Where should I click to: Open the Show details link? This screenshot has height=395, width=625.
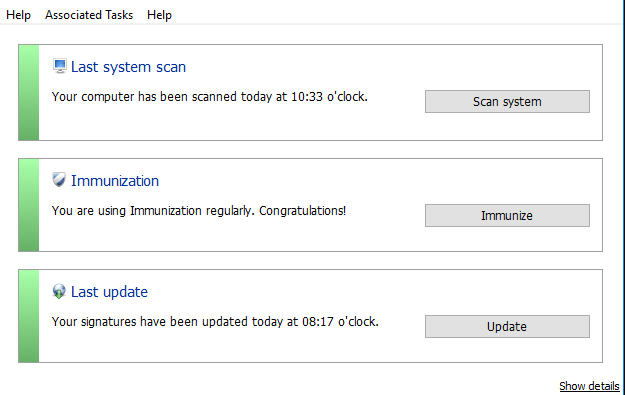click(589, 386)
